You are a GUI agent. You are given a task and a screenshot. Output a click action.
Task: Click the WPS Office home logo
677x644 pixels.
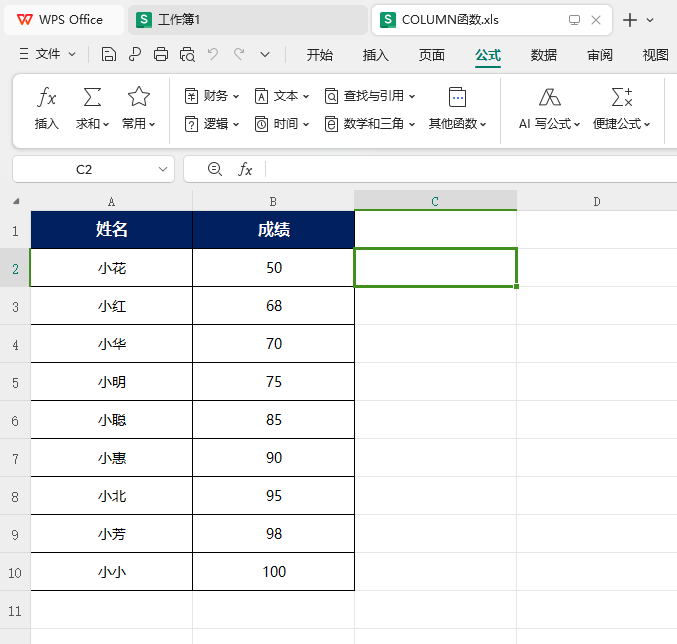[24, 20]
